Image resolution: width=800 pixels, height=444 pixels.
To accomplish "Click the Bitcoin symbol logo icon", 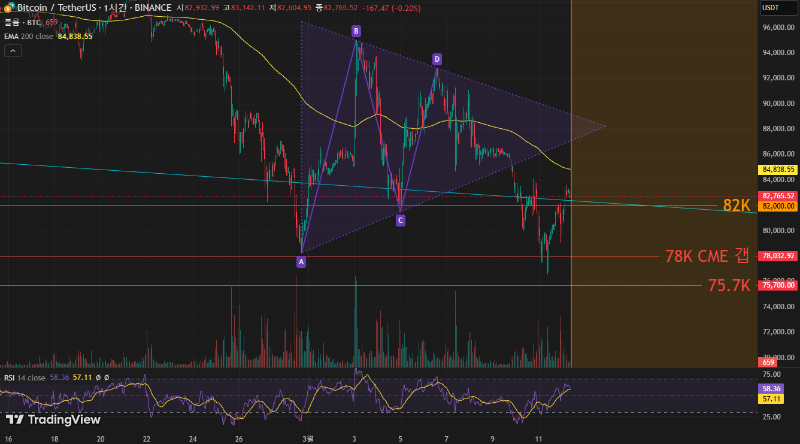I will coord(8,8).
